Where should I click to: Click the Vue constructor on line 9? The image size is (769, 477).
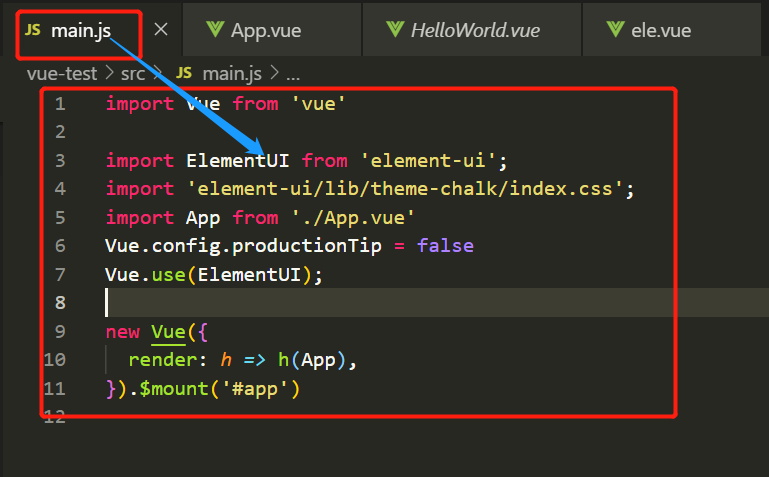[168, 332]
